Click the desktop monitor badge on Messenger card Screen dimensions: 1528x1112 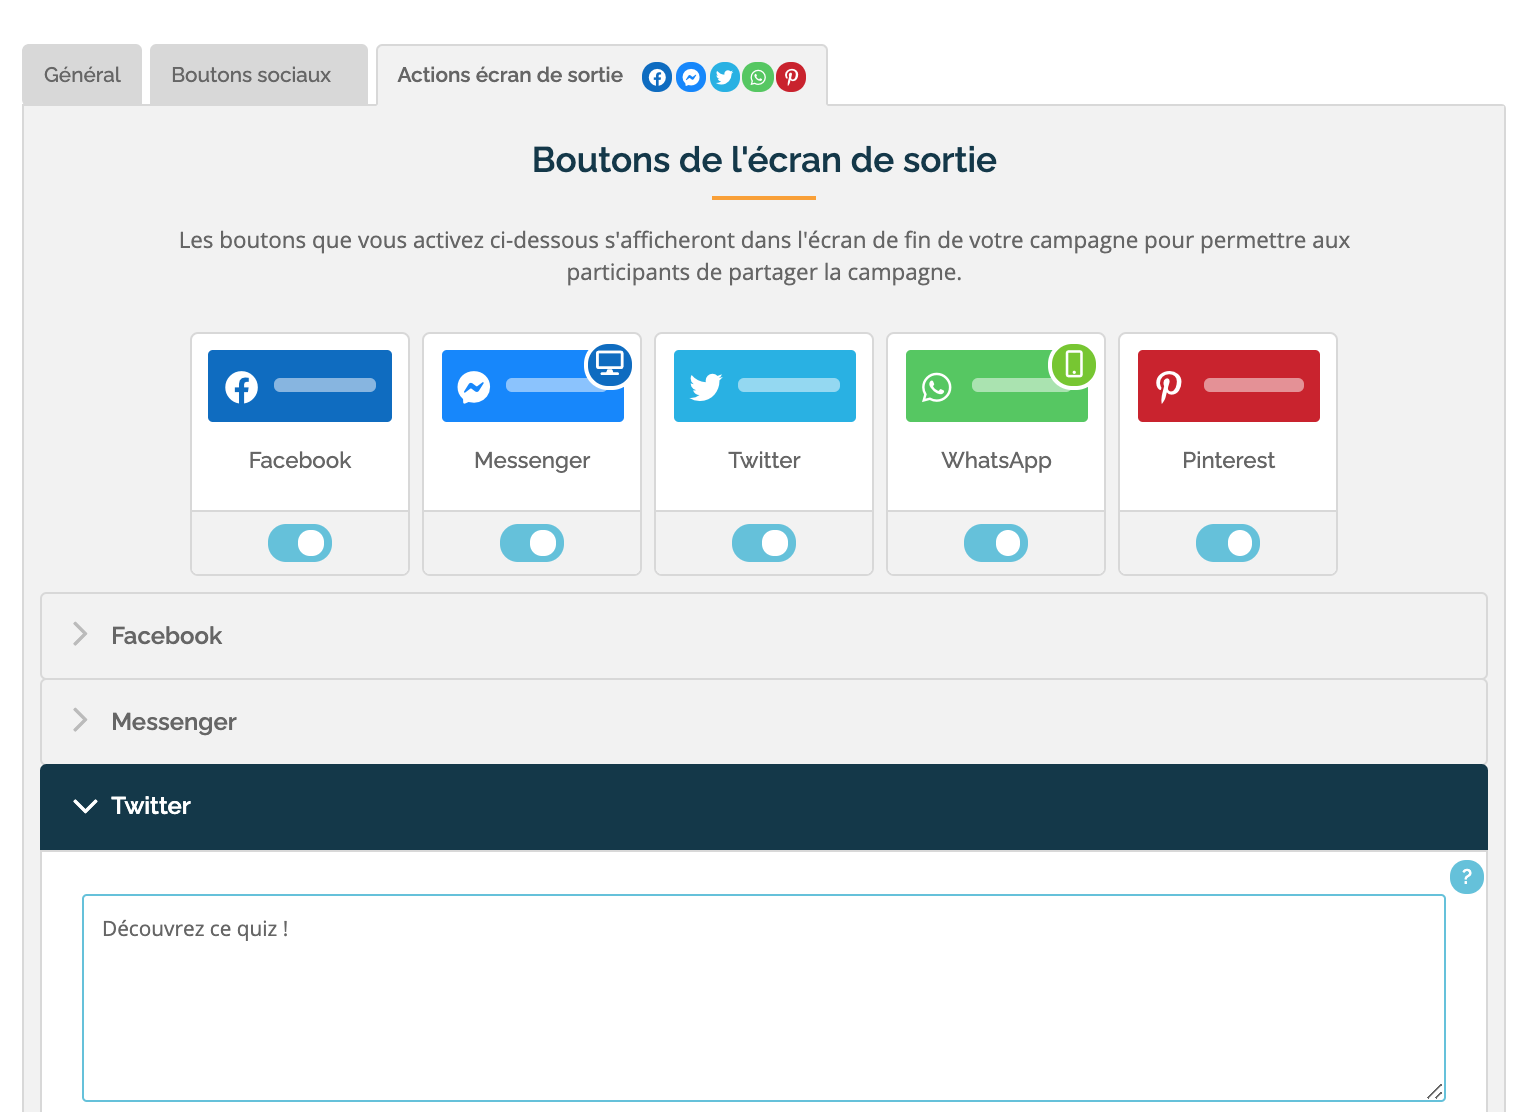pyautogui.click(x=609, y=365)
